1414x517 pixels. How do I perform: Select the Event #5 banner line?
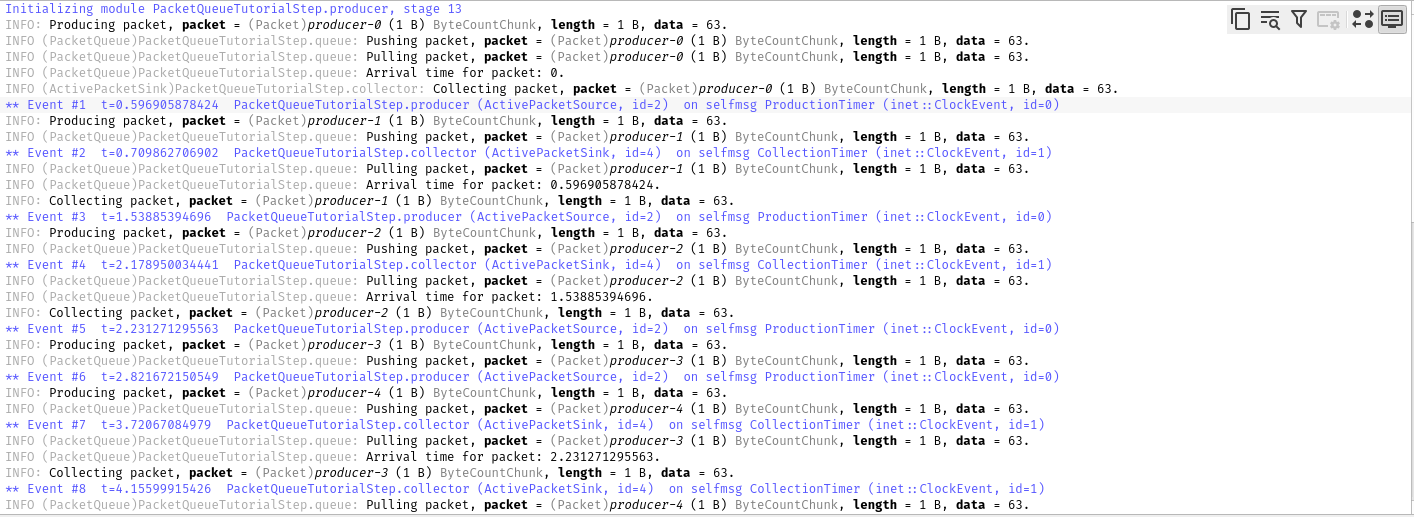pos(532,329)
